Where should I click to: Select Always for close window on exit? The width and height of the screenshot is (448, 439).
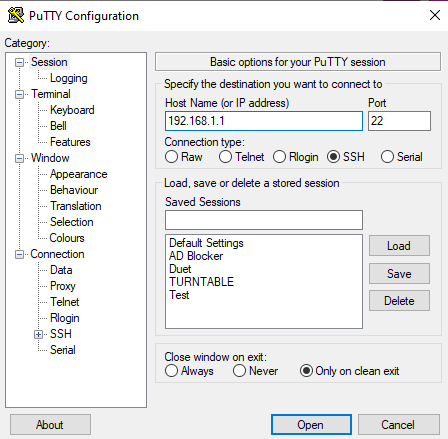pos(171,371)
